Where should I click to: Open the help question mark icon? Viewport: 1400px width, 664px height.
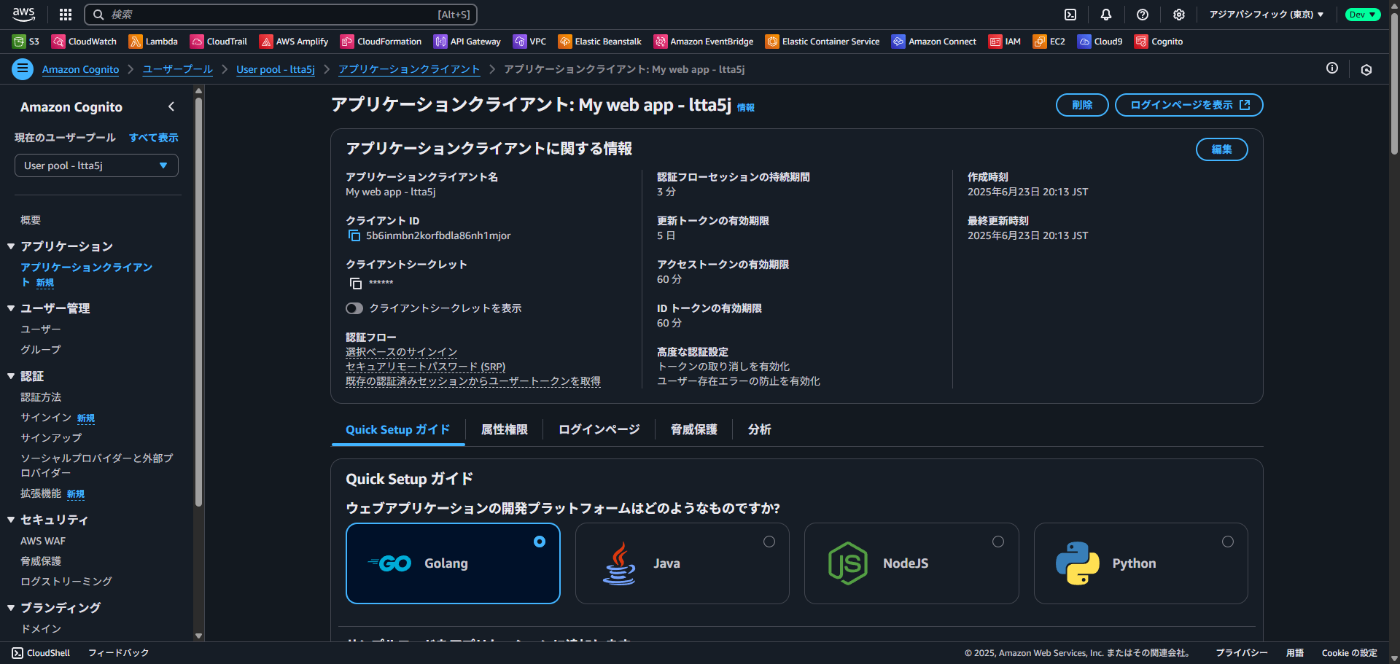pos(1142,14)
